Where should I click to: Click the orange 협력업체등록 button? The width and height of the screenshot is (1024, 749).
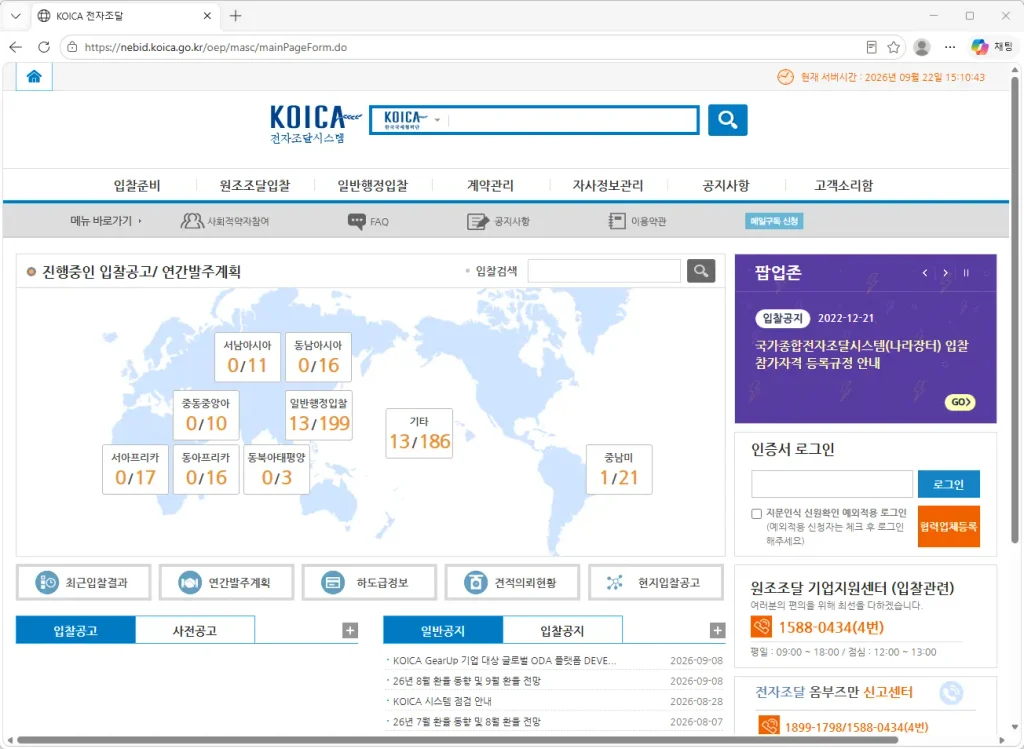point(948,526)
